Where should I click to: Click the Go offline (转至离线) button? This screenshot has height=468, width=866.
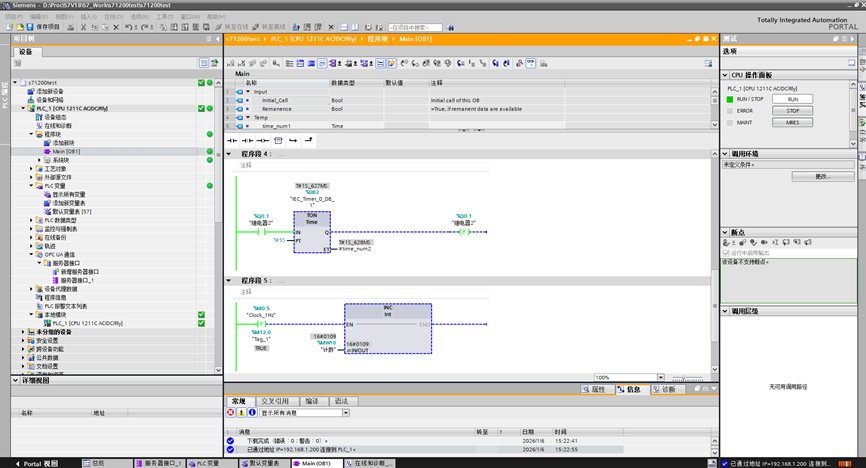269,27
